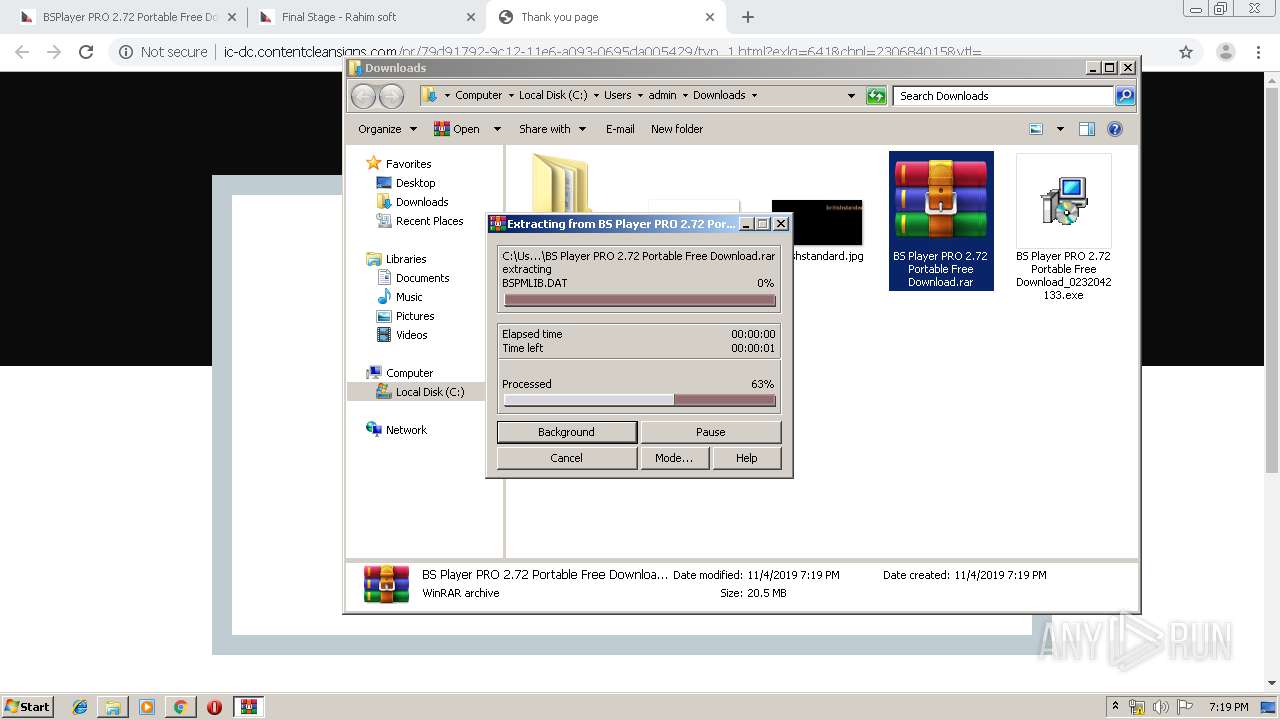
Task: Open Internet Explorer from the taskbar
Action: [x=80, y=707]
